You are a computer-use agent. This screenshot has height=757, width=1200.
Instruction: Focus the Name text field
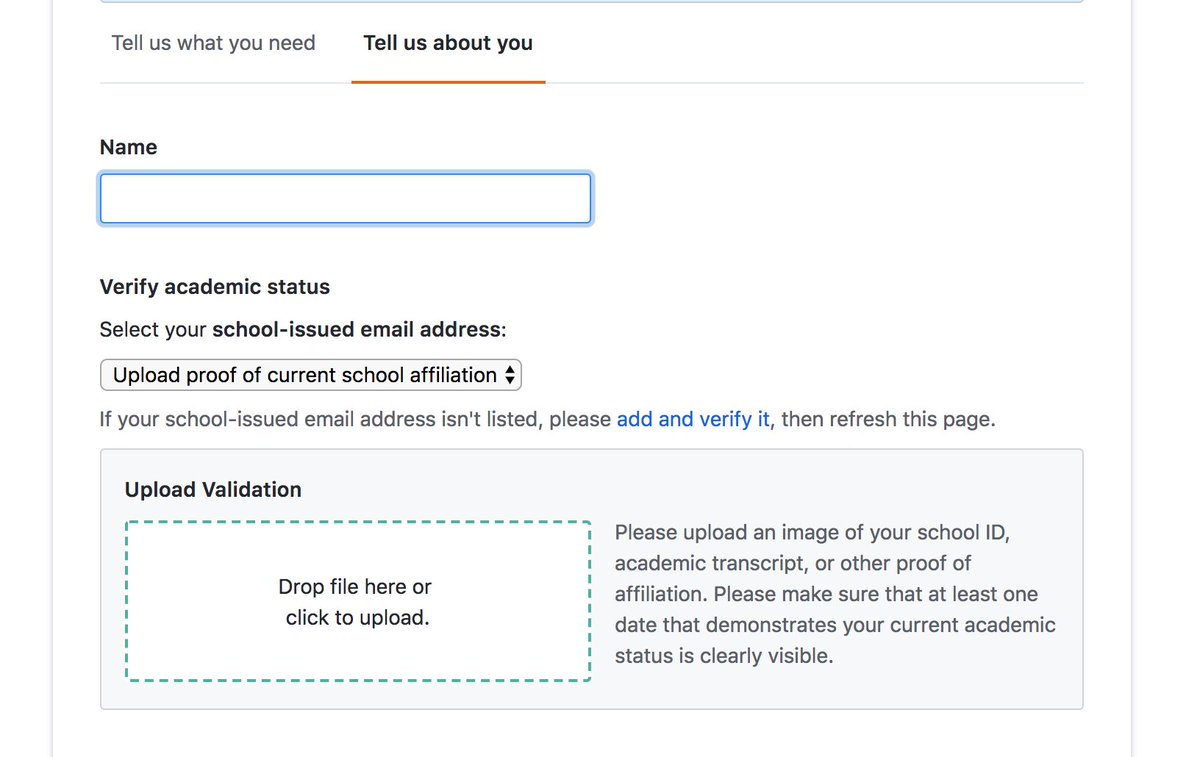[x=346, y=199]
